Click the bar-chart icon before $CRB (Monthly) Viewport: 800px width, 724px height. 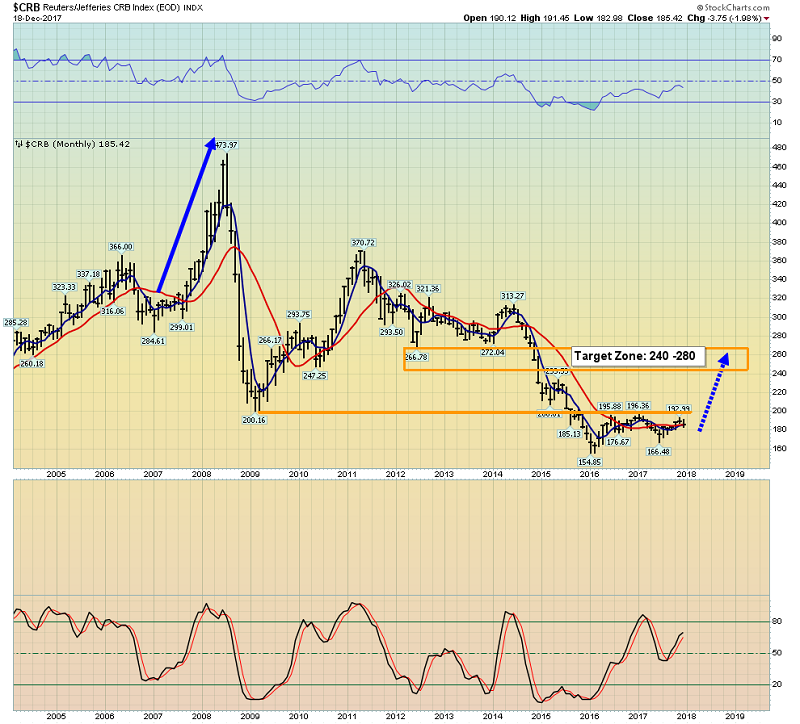point(19,144)
